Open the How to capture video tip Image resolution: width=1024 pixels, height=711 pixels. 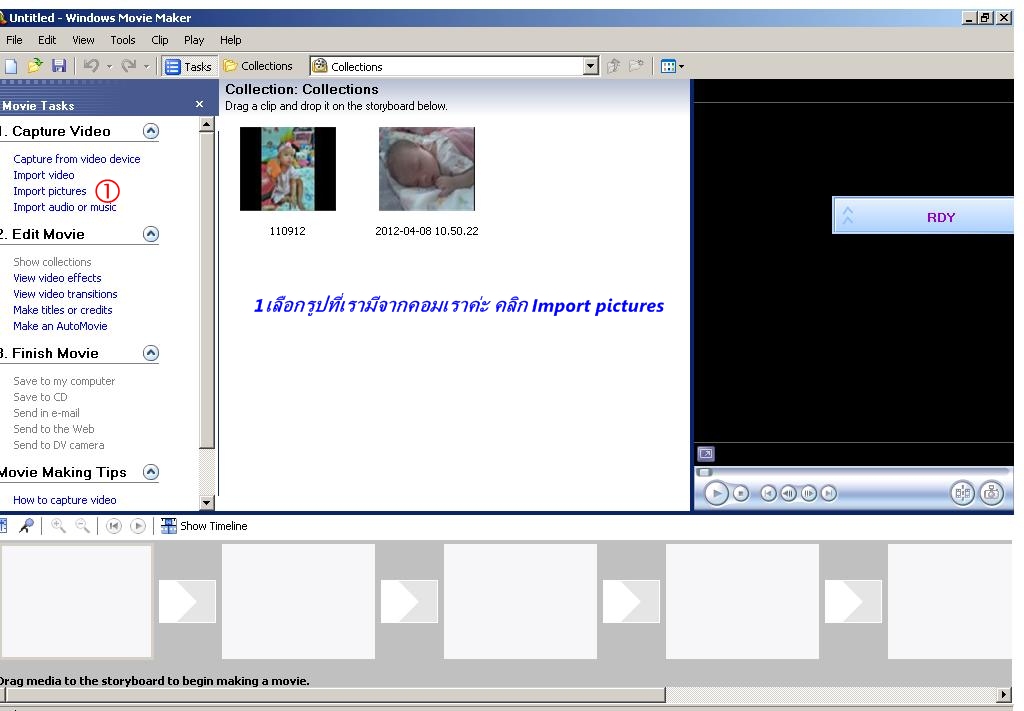point(65,499)
